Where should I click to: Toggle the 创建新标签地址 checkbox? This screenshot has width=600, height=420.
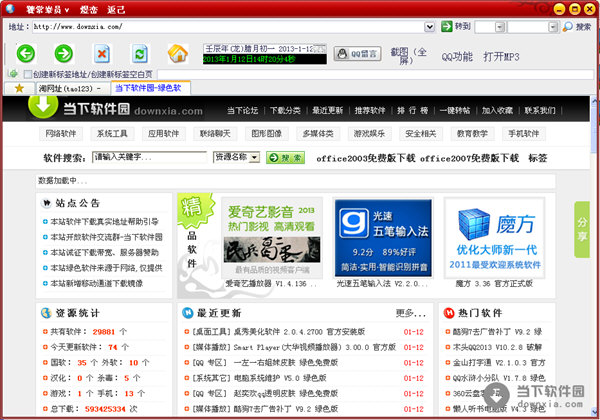click(28, 74)
